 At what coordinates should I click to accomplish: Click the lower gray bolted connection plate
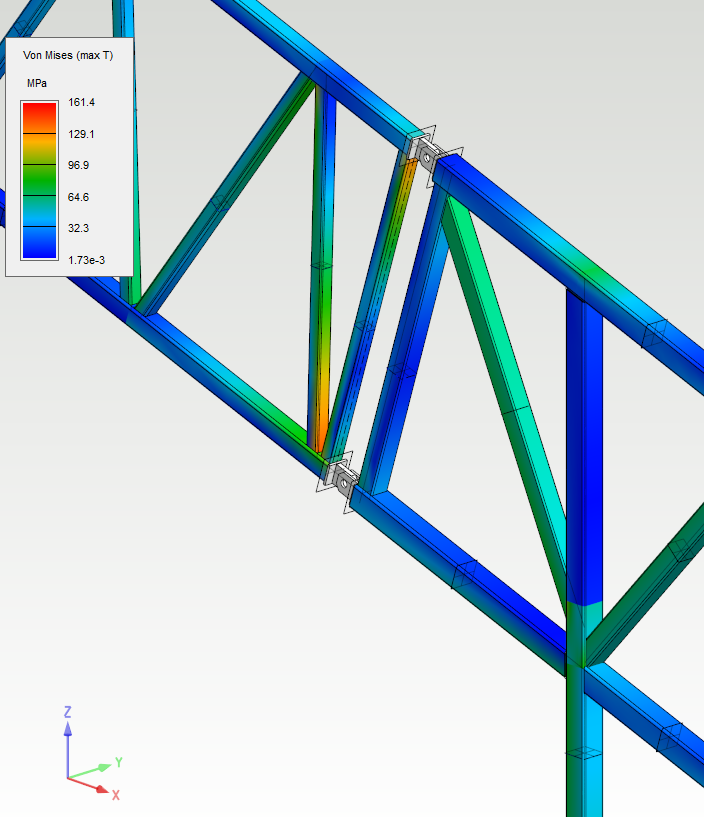(x=344, y=484)
